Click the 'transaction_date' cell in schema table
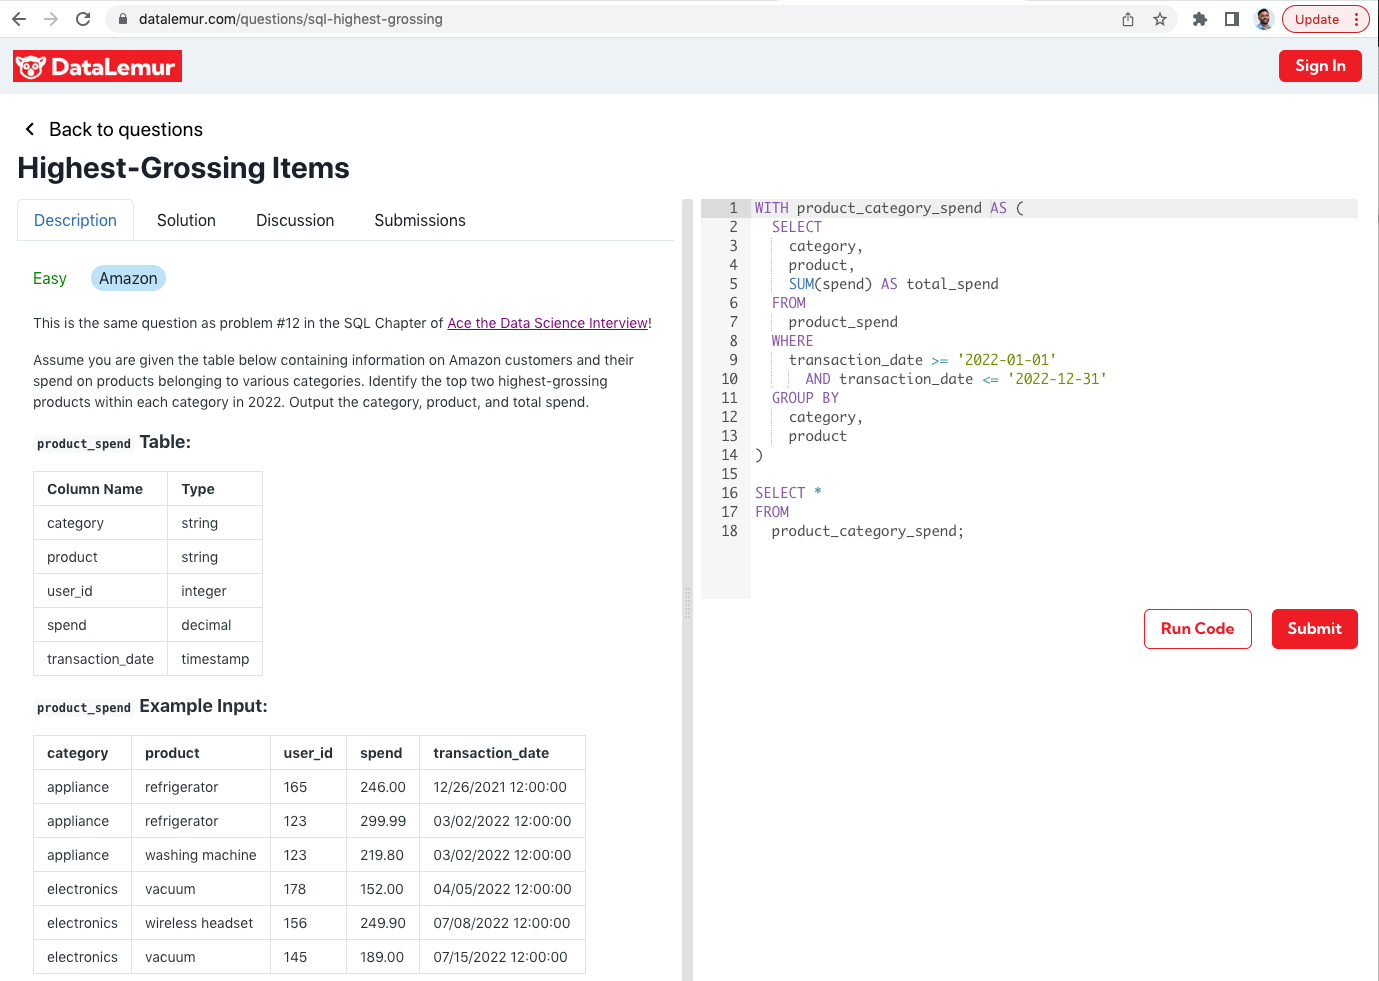 point(100,659)
